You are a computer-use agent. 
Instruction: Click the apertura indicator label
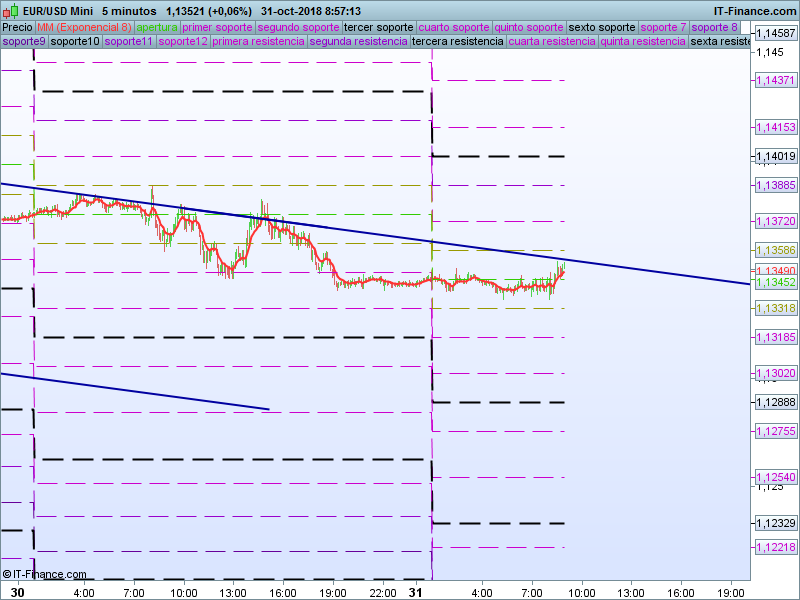157,27
